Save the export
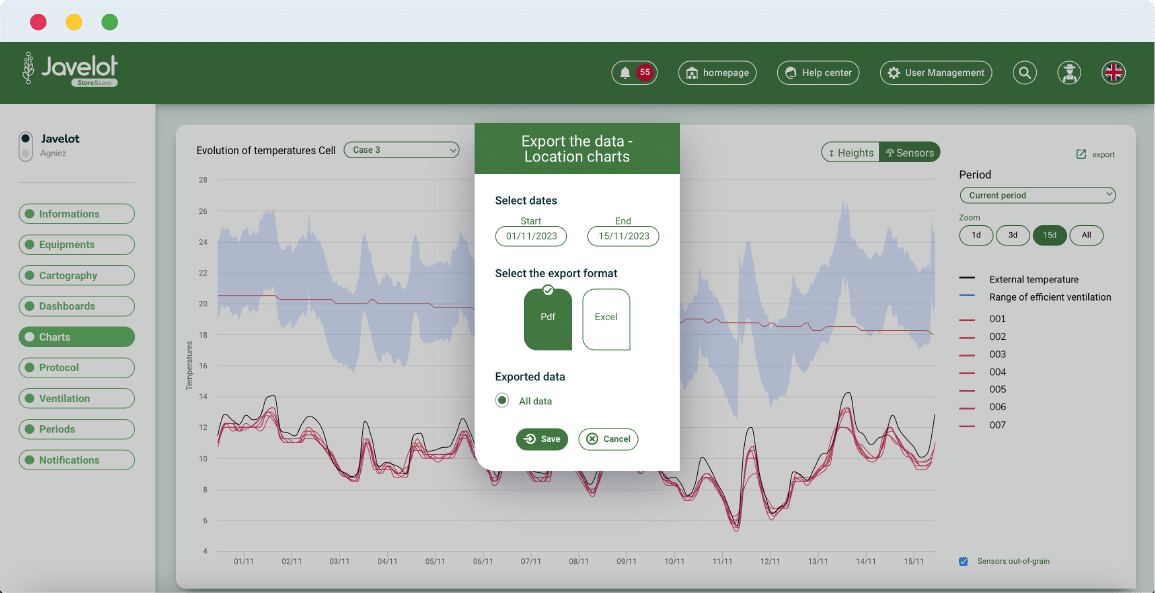1155x593 pixels. pos(542,439)
